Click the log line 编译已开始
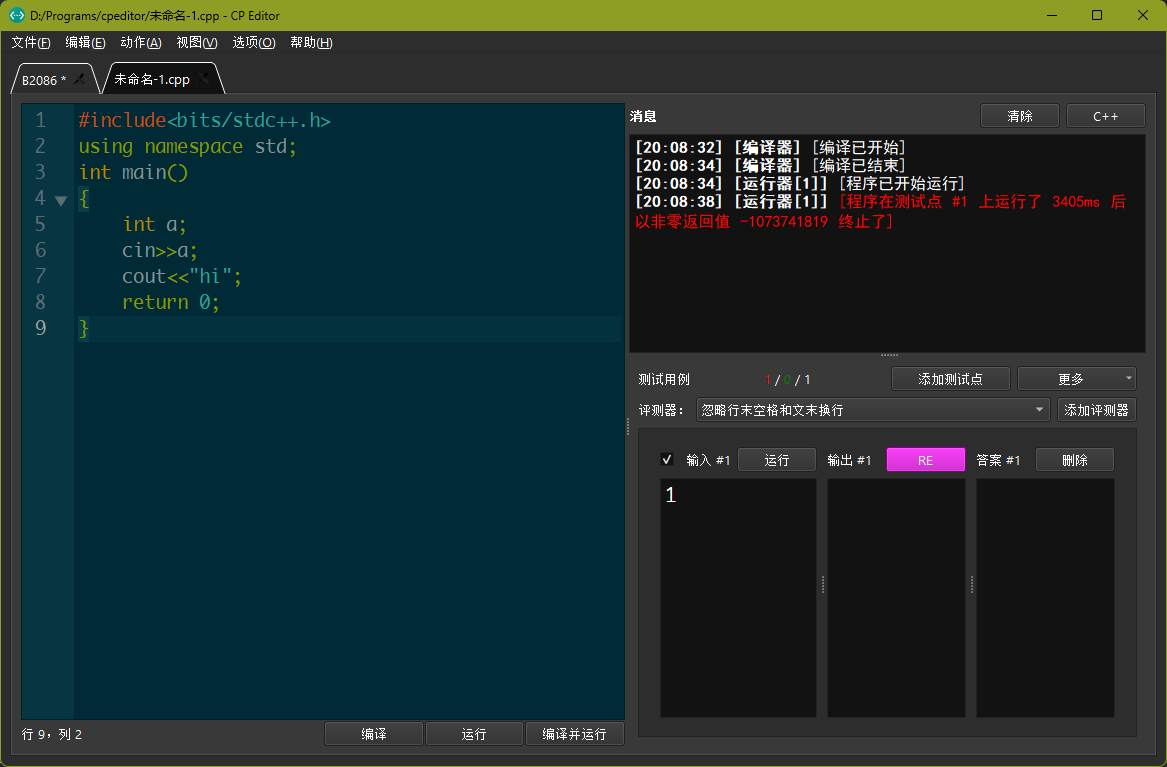 pyautogui.click(x=770, y=147)
